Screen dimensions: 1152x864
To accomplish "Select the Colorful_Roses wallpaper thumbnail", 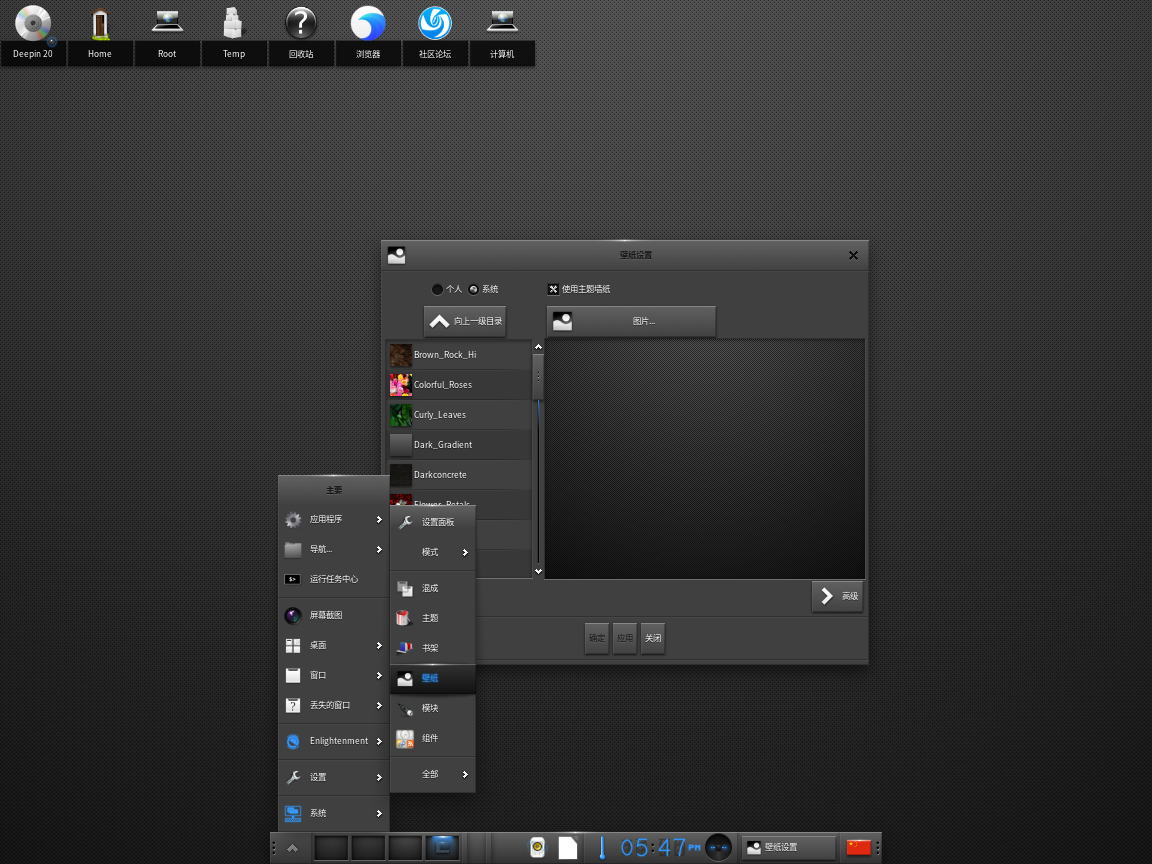I will pyautogui.click(x=401, y=385).
